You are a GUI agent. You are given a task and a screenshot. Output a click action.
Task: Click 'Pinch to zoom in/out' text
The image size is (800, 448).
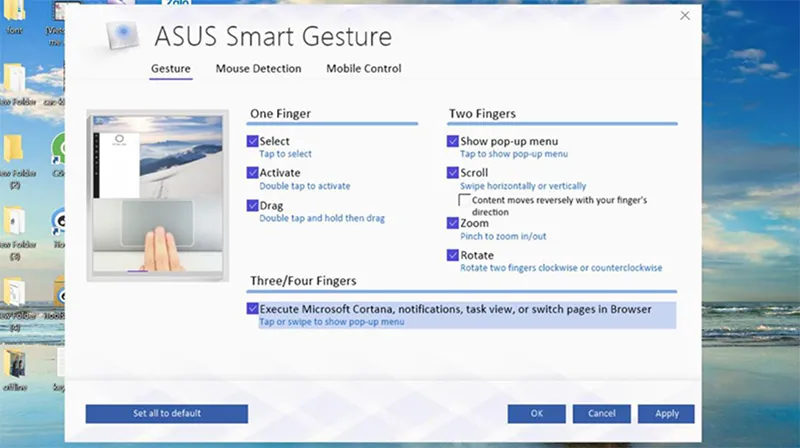click(x=503, y=236)
